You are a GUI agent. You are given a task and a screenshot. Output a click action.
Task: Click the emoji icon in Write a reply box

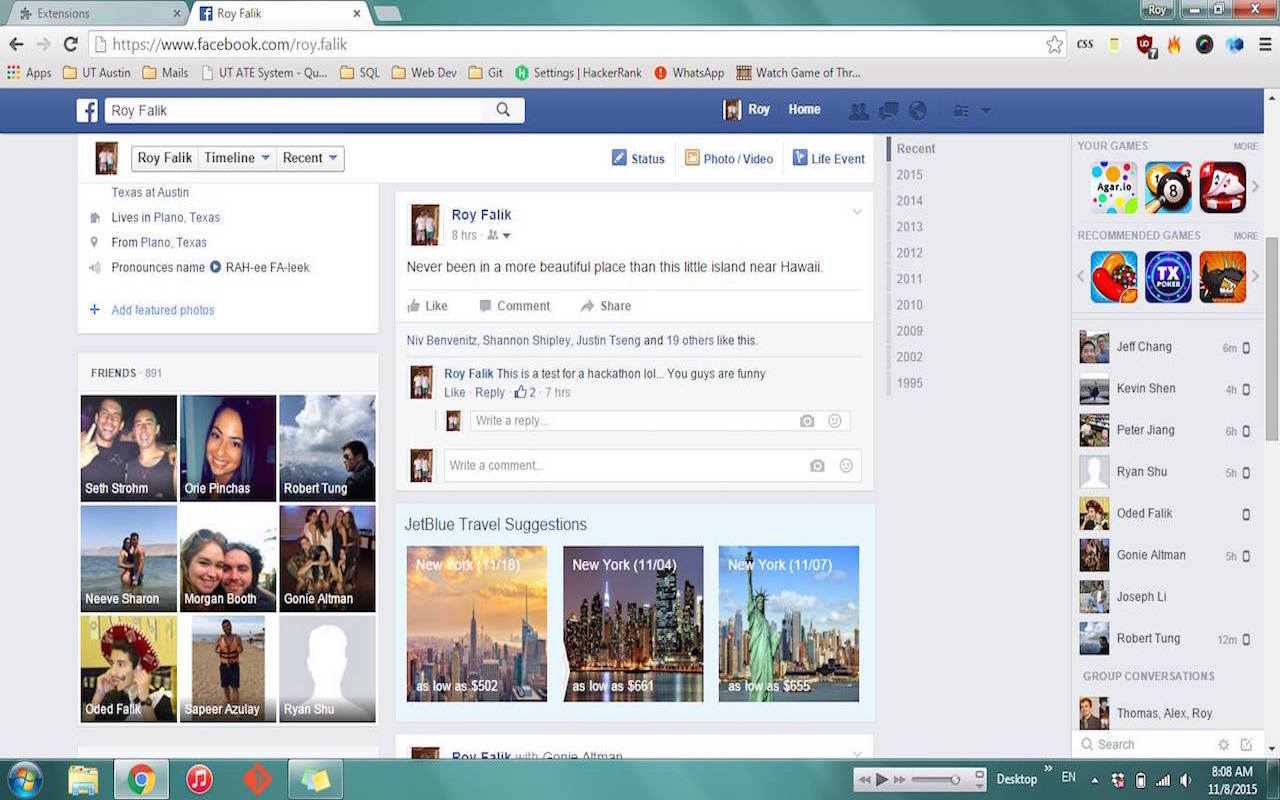(835, 421)
